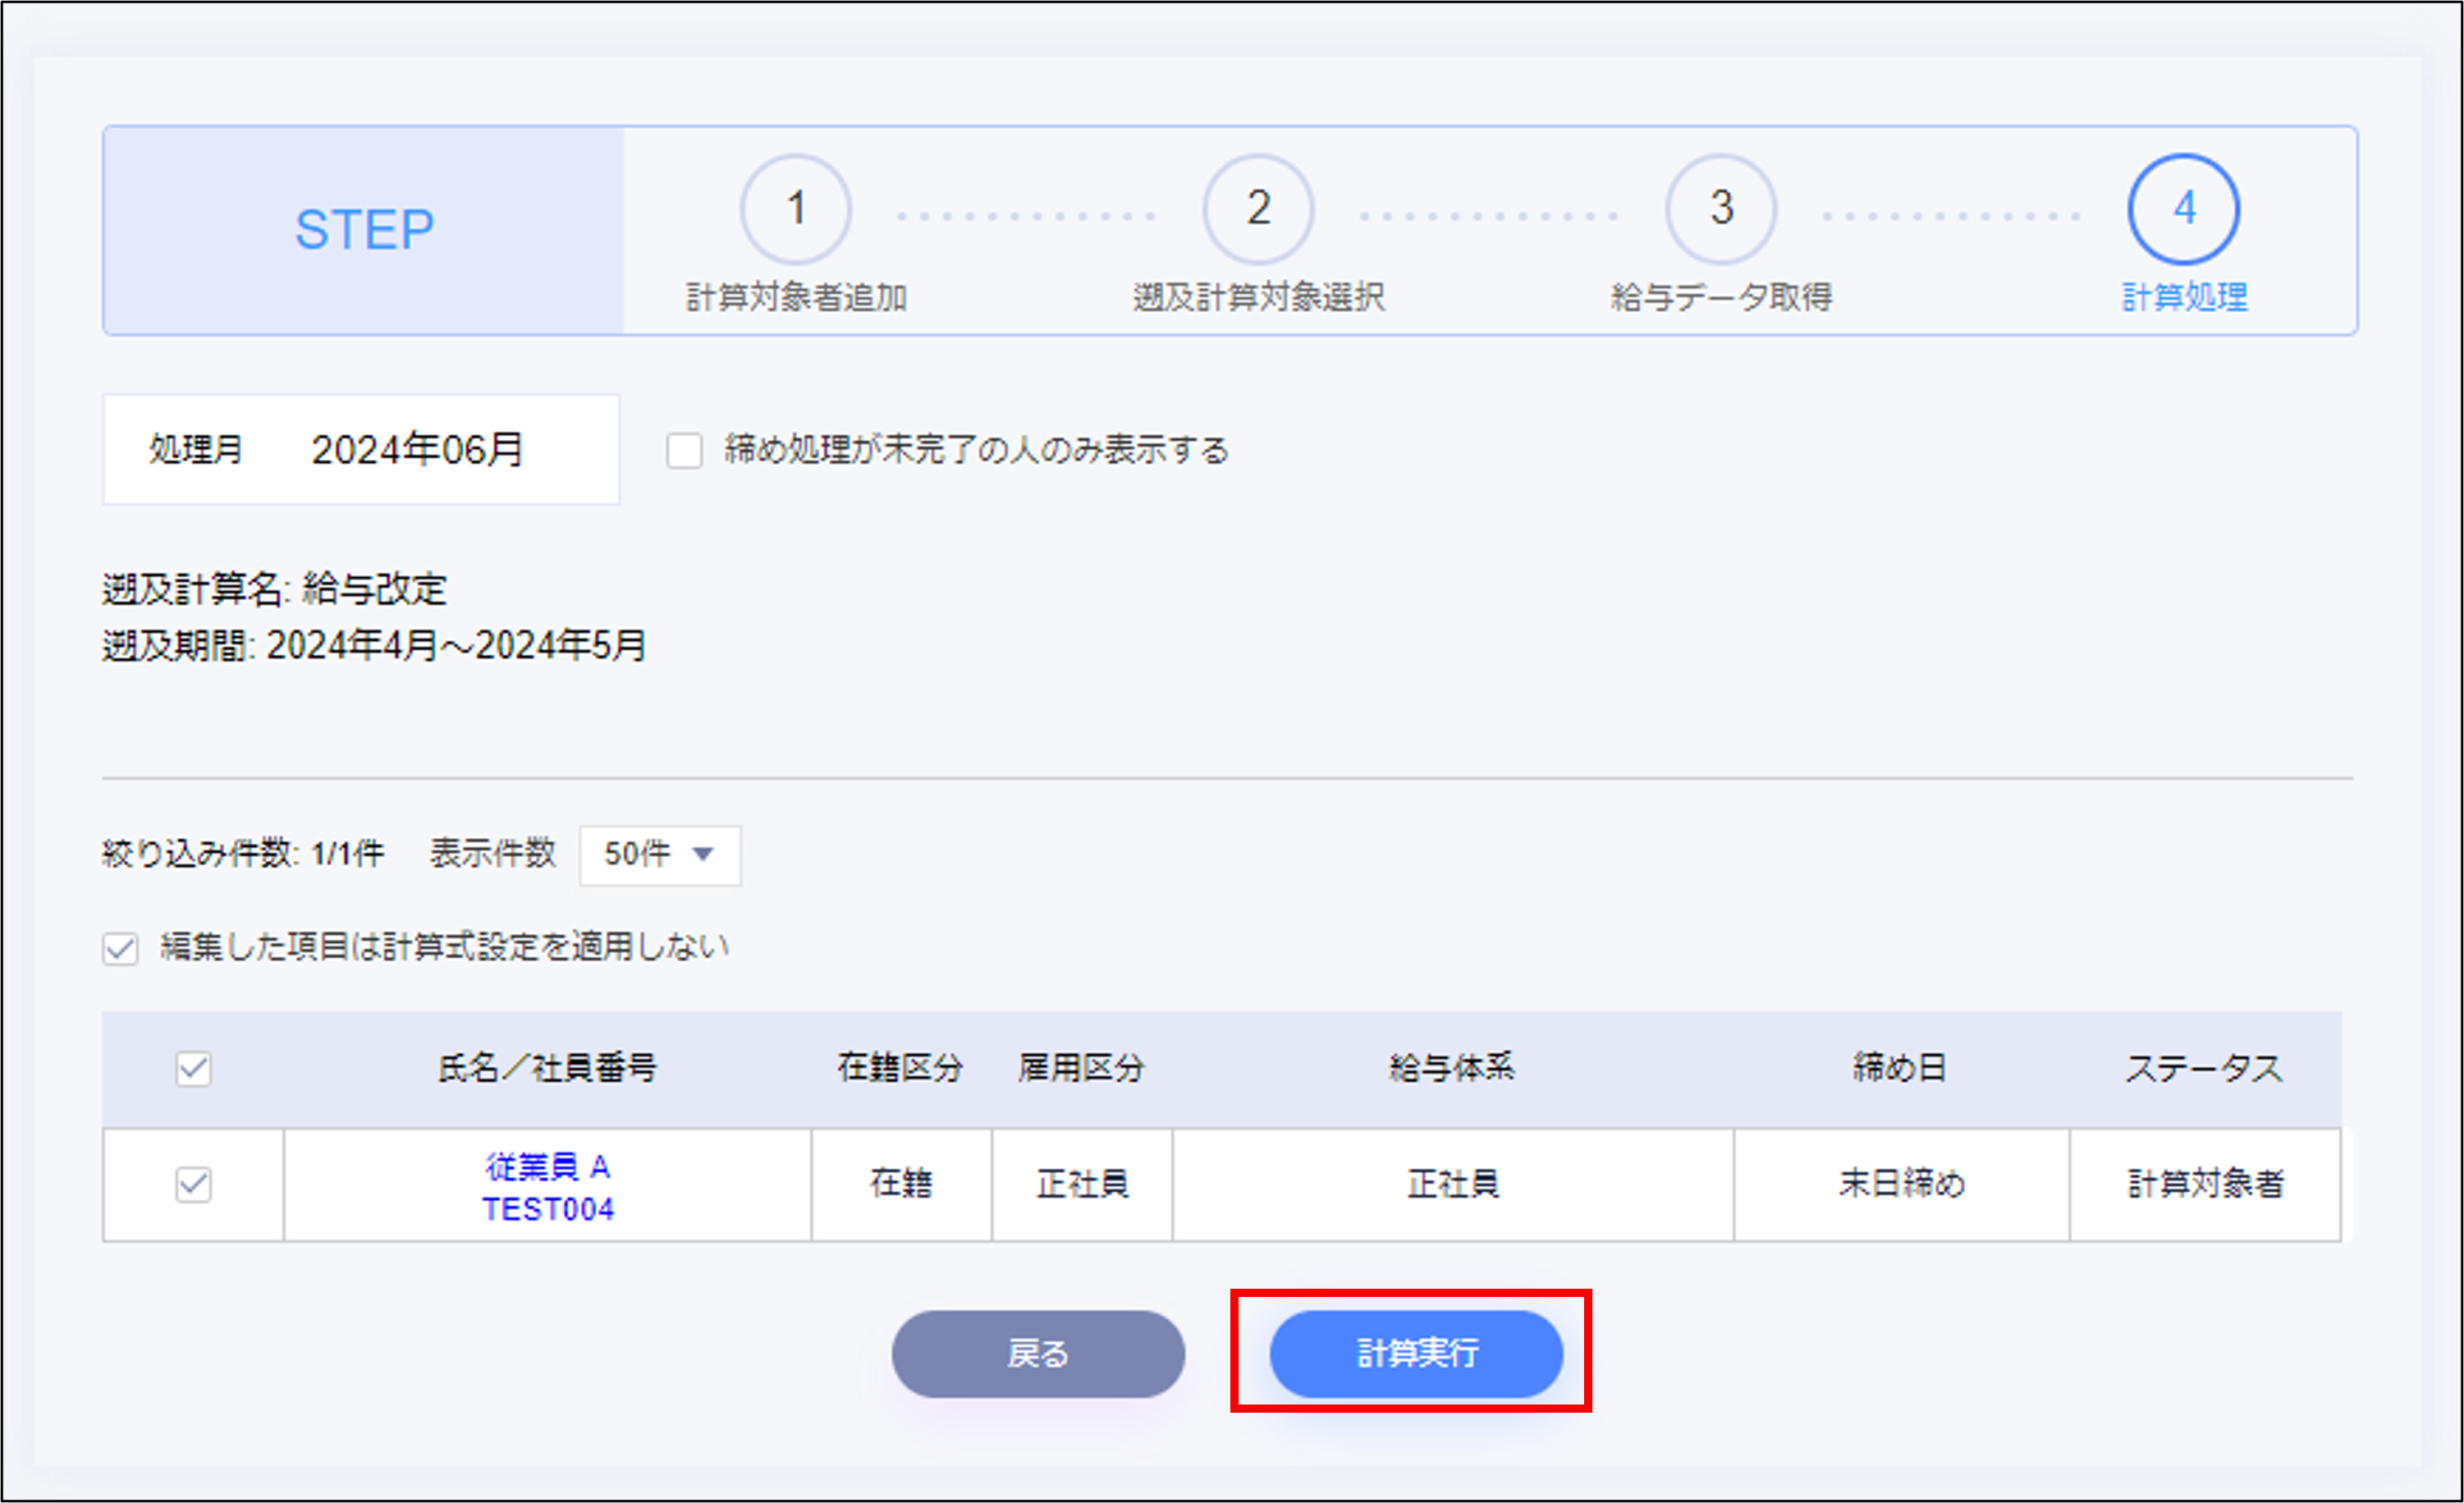Click the dropdown arrow next to 50件
Viewport: 2464px width, 1503px height.
pos(703,855)
